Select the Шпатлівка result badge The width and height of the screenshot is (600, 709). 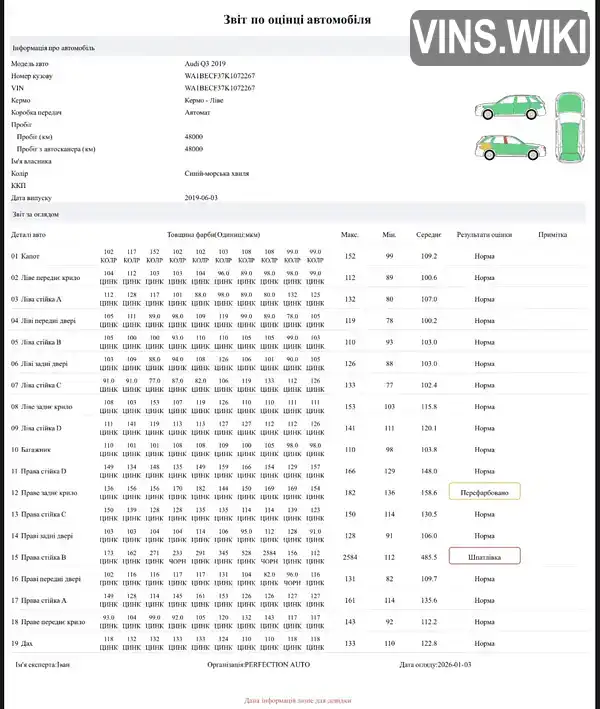(484, 557)
